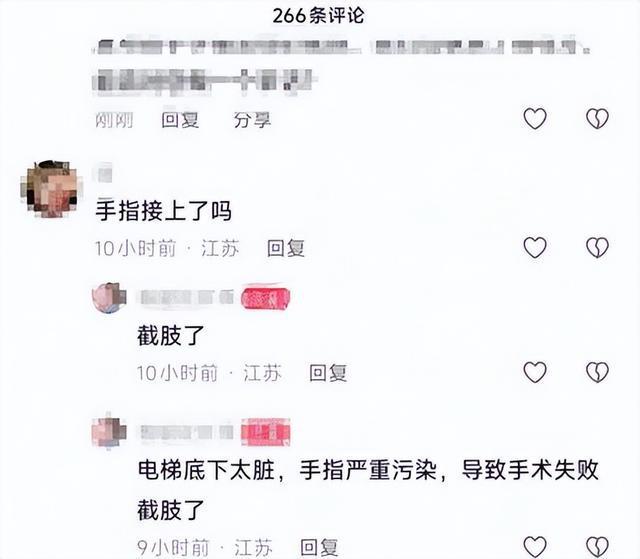
Task: Like the comment 手指接上了吗
Action: [x=535, y=248]
